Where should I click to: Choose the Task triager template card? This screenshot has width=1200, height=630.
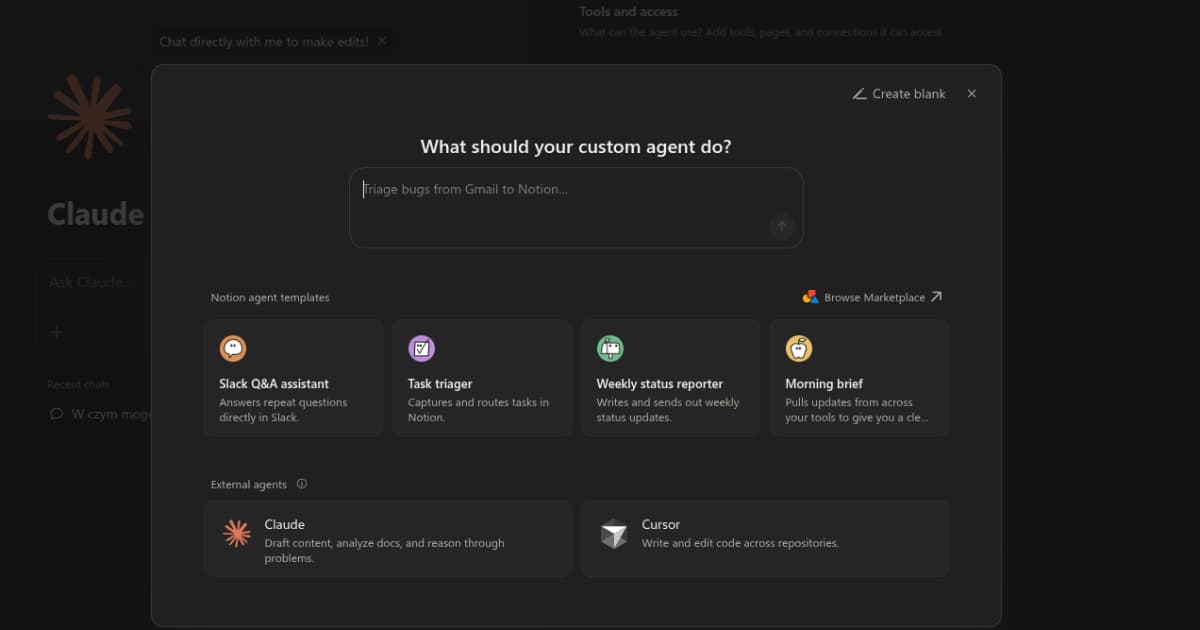(x=482, y=378)
